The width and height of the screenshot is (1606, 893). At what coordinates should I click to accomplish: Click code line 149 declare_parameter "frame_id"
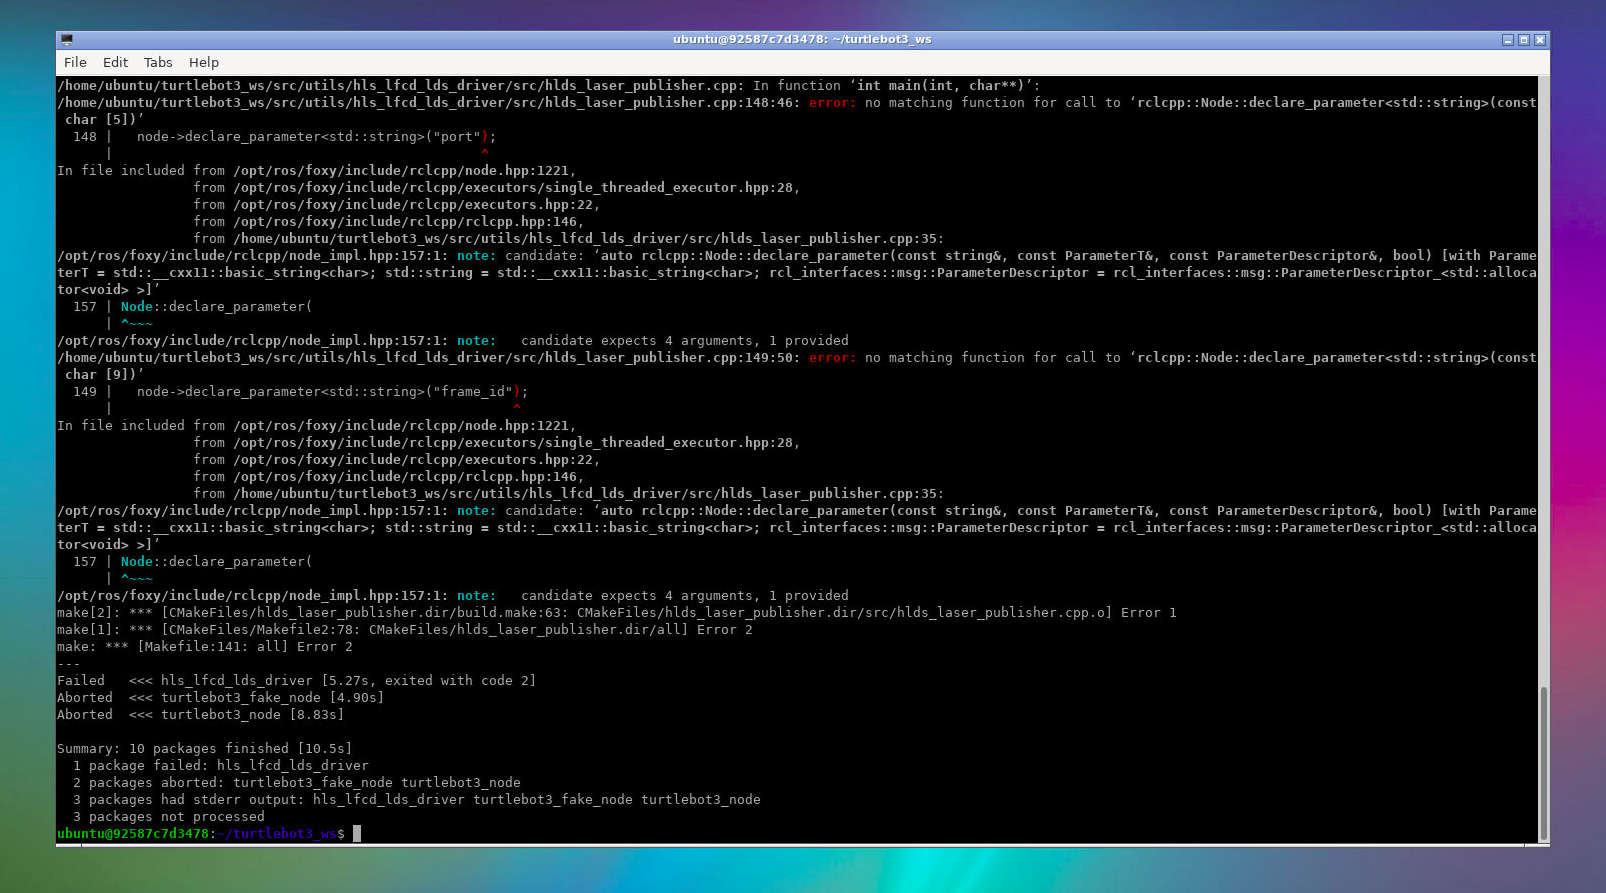(x=332, y=392)
